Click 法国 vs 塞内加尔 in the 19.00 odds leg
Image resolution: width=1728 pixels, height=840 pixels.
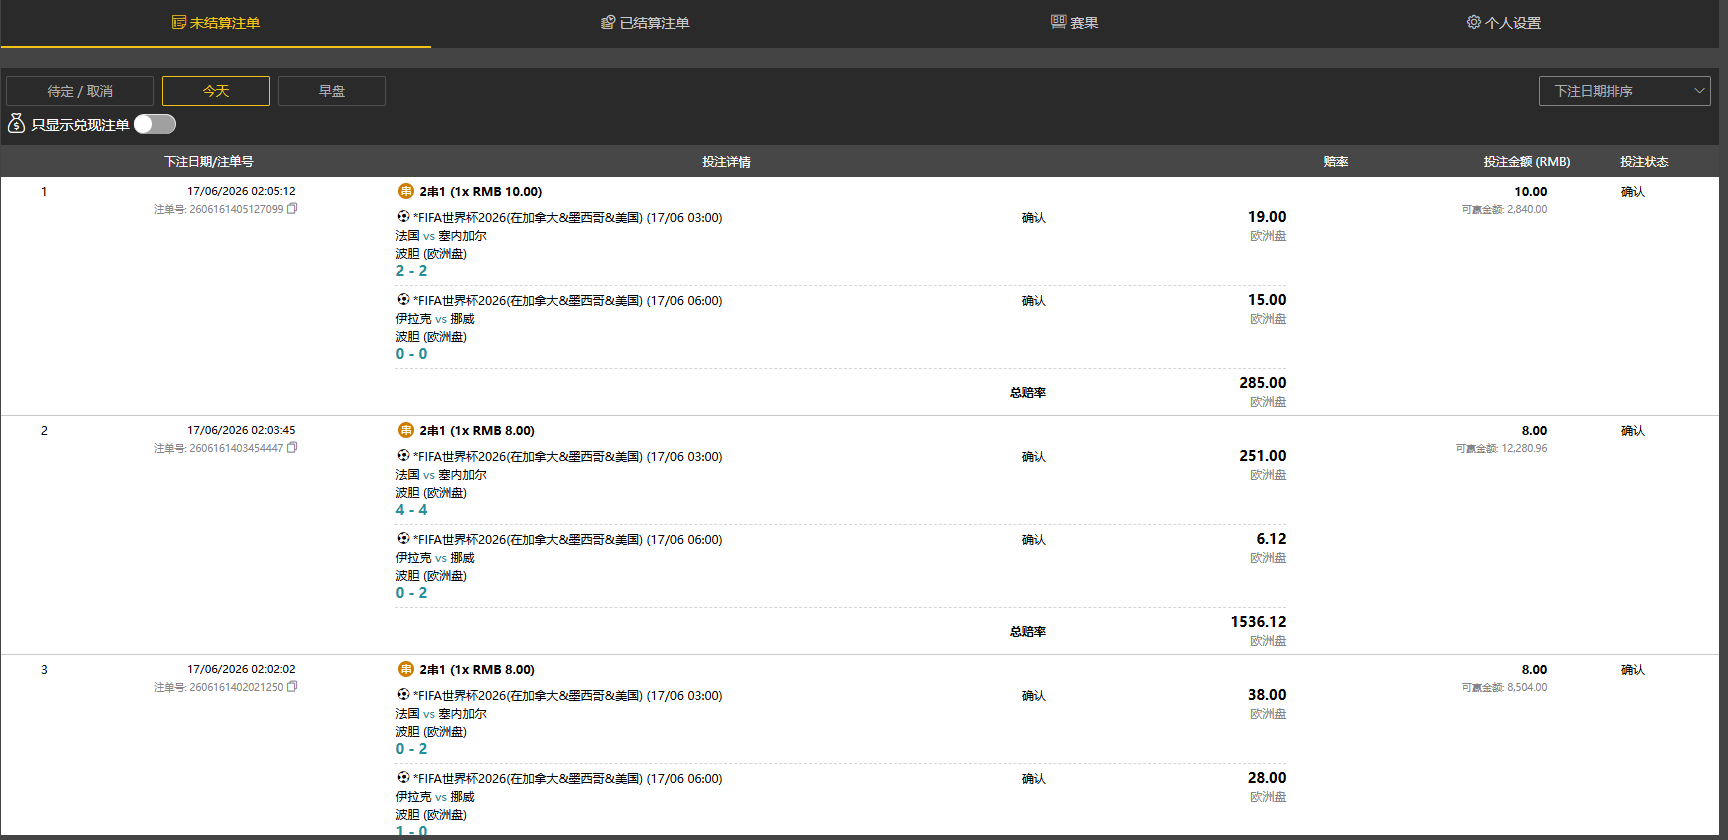(441, 236)
